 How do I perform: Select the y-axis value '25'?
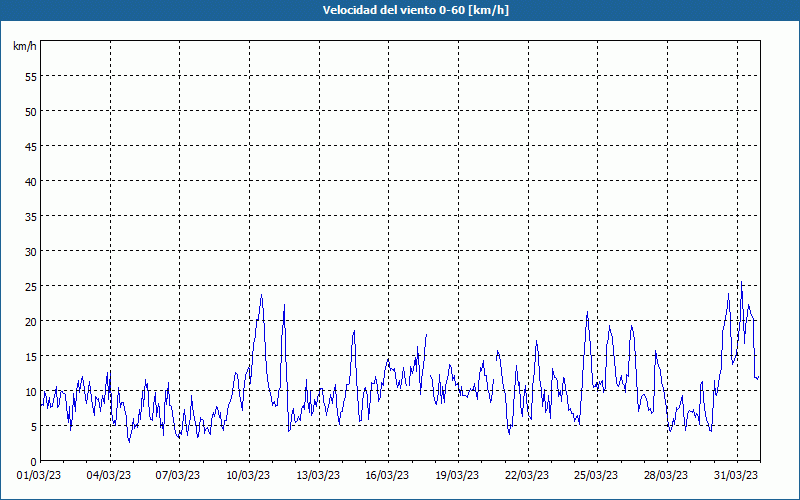pos(31,287)
